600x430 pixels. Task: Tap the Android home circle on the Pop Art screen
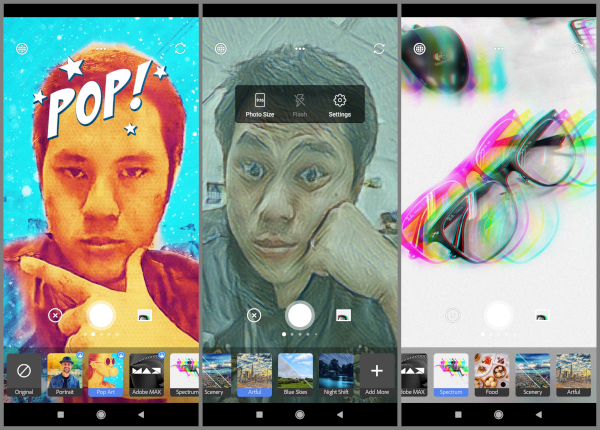pos(101,414)
